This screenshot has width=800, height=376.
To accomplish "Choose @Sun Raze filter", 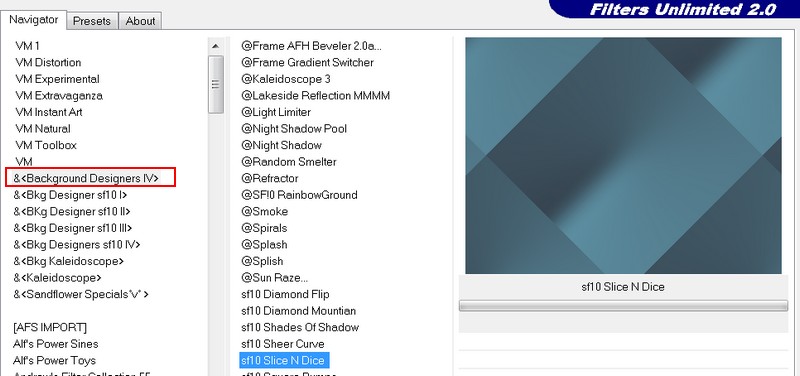I will 274,278.
